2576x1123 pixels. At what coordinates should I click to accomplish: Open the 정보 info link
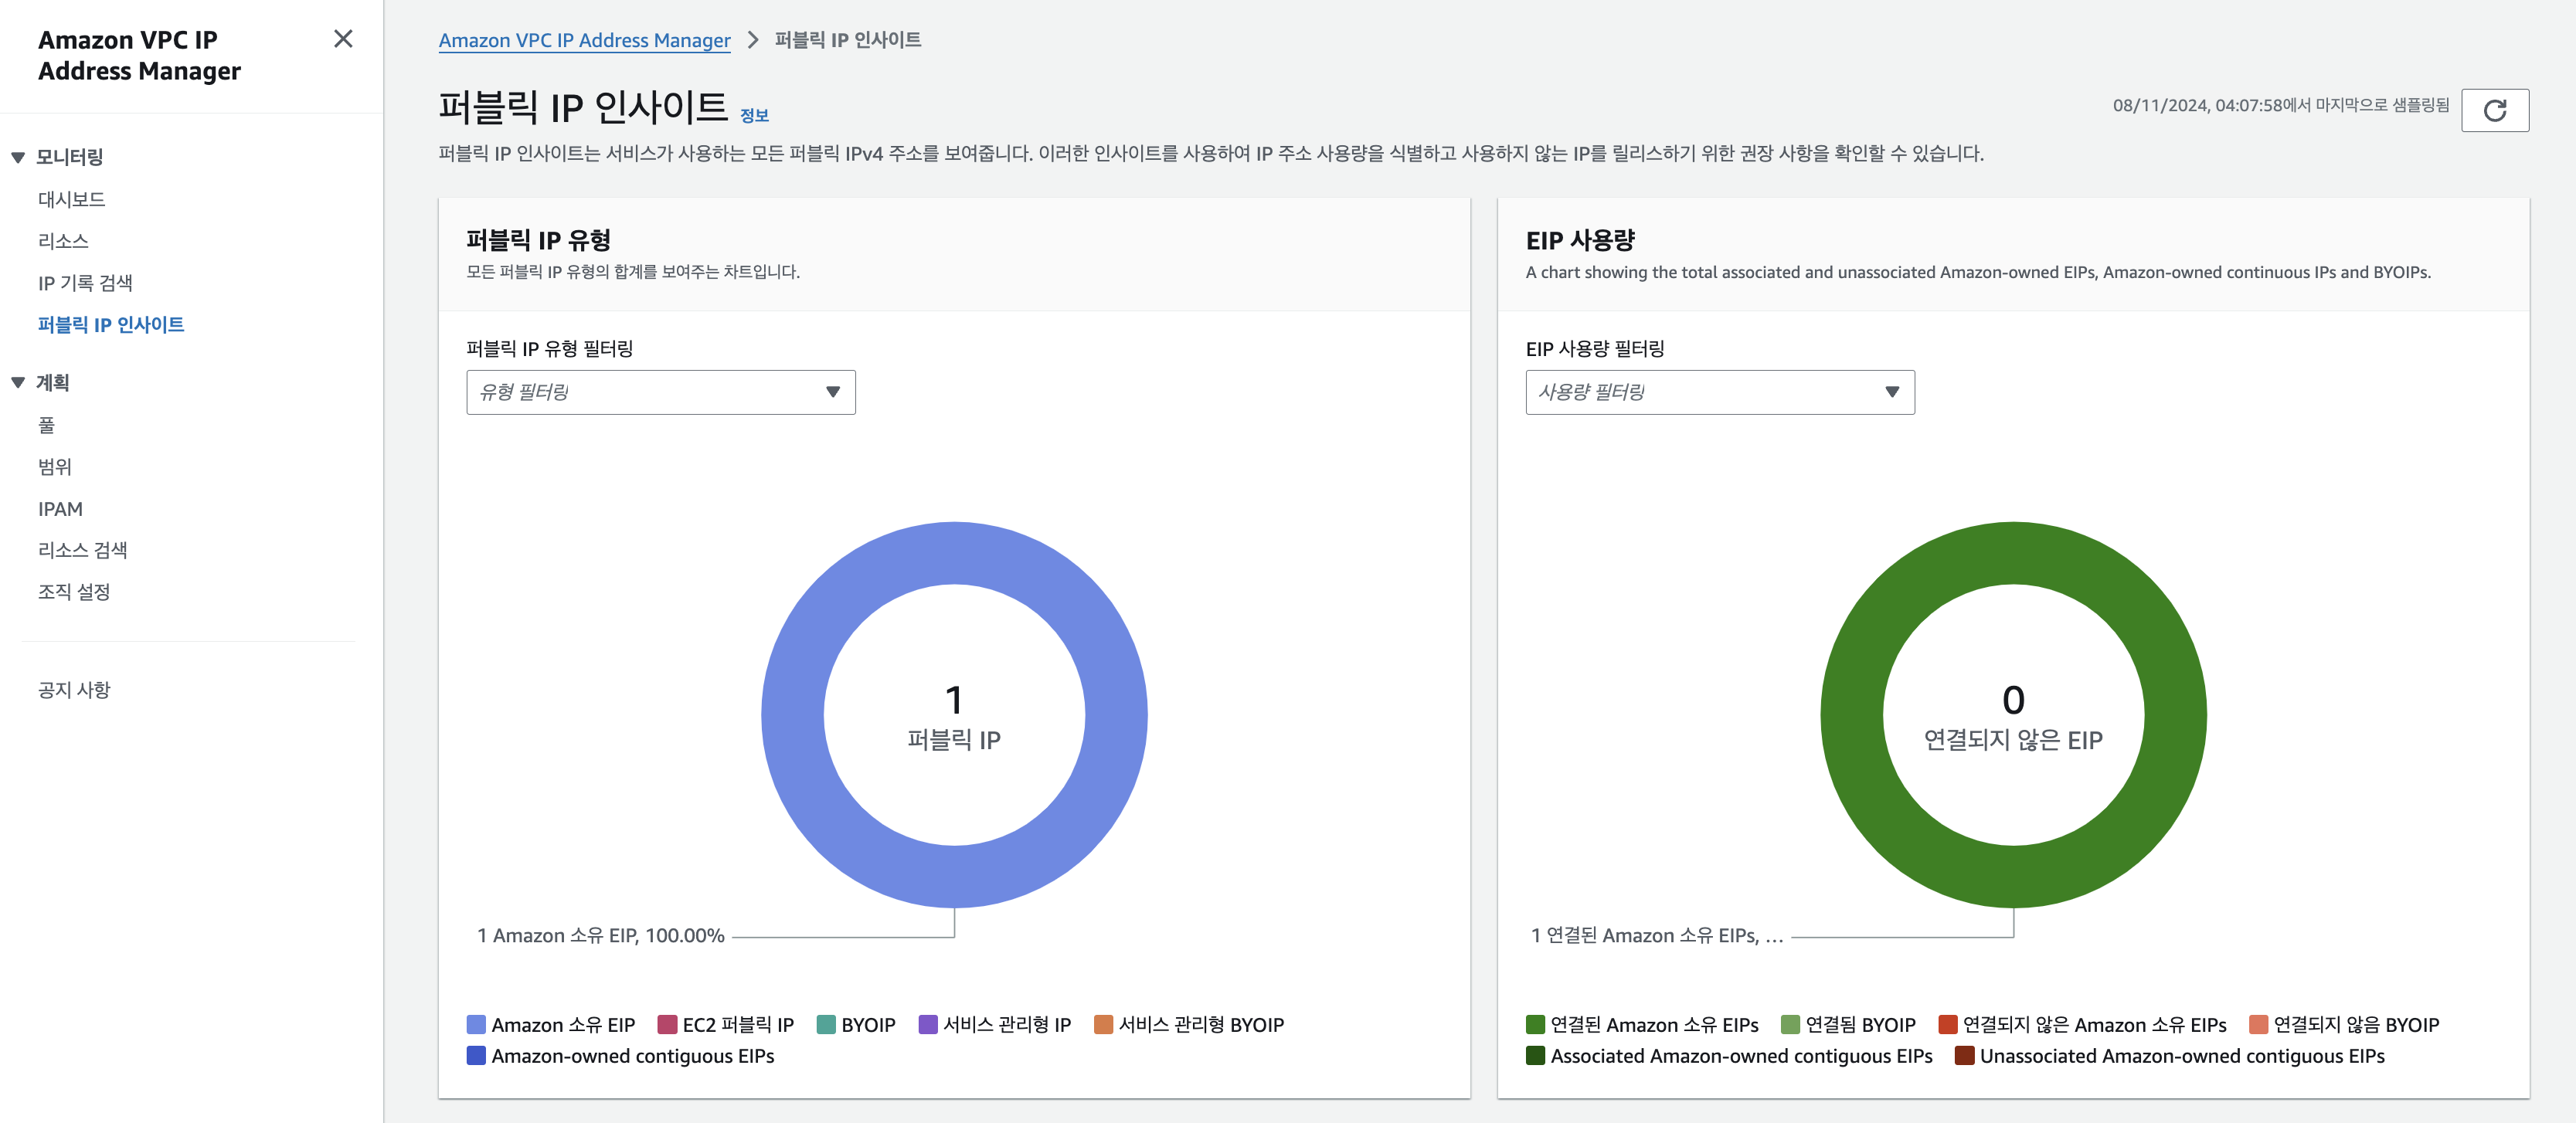click(x=754, y=116)
